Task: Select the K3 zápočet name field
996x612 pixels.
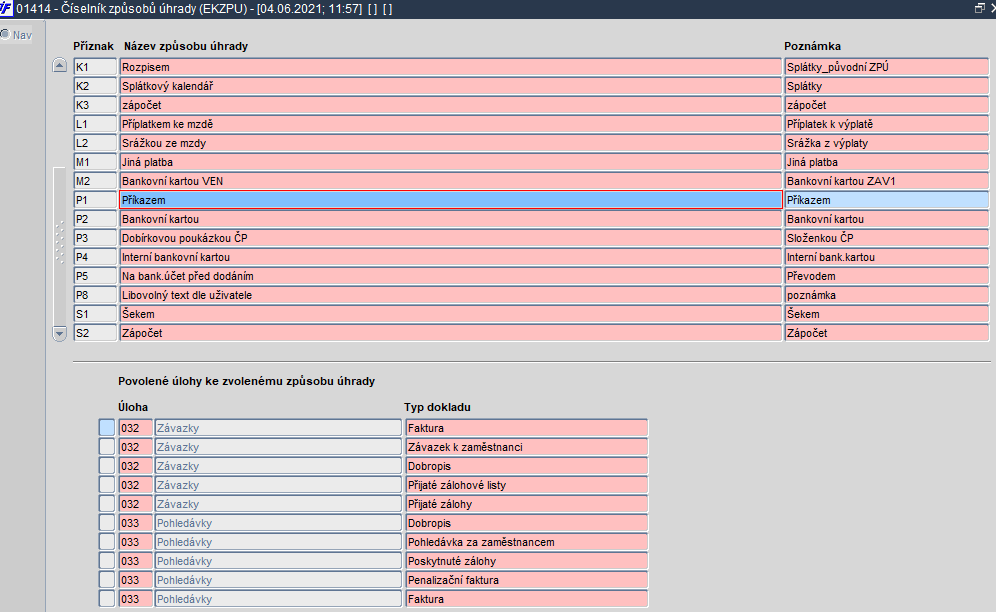Action: pos(450,105)
